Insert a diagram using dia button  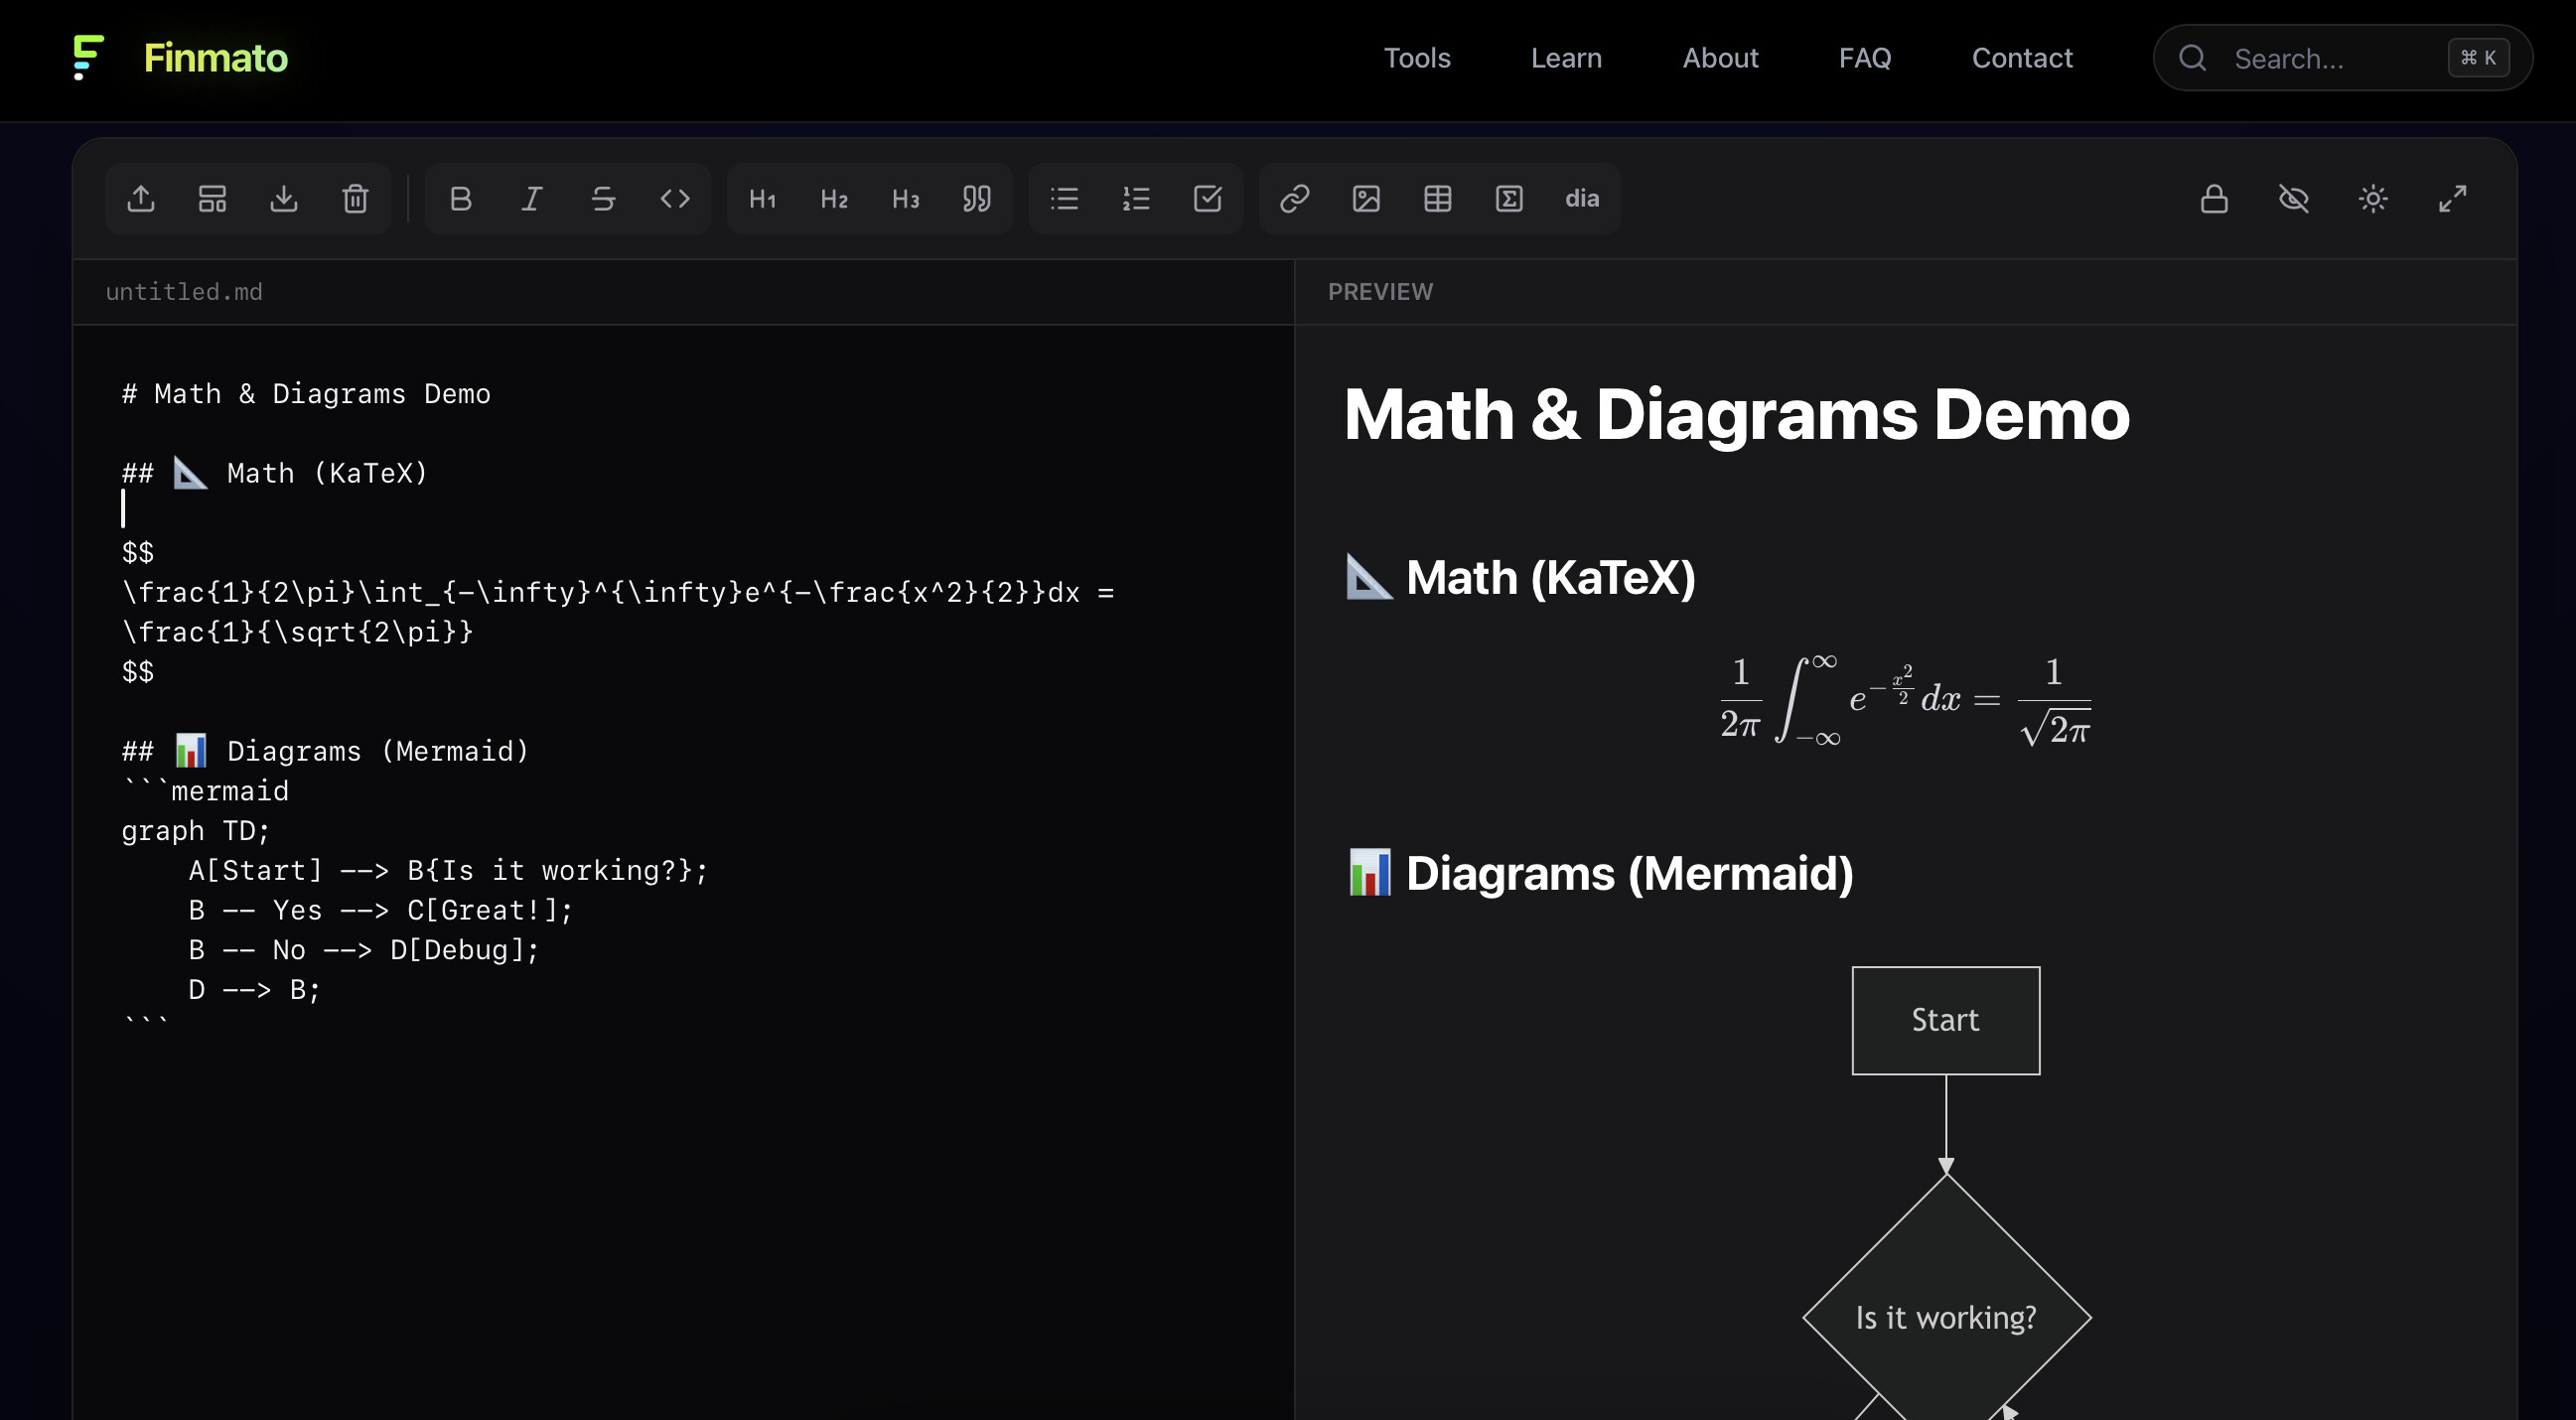[1582, 199]
